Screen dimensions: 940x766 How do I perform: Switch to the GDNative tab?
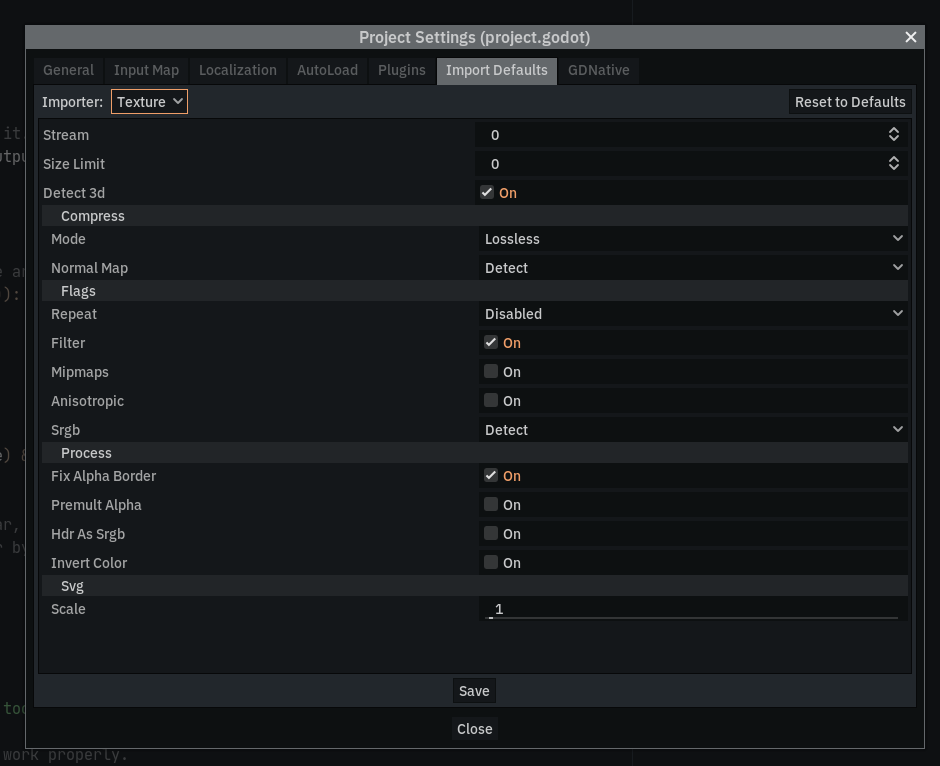(x=598, y=70)
